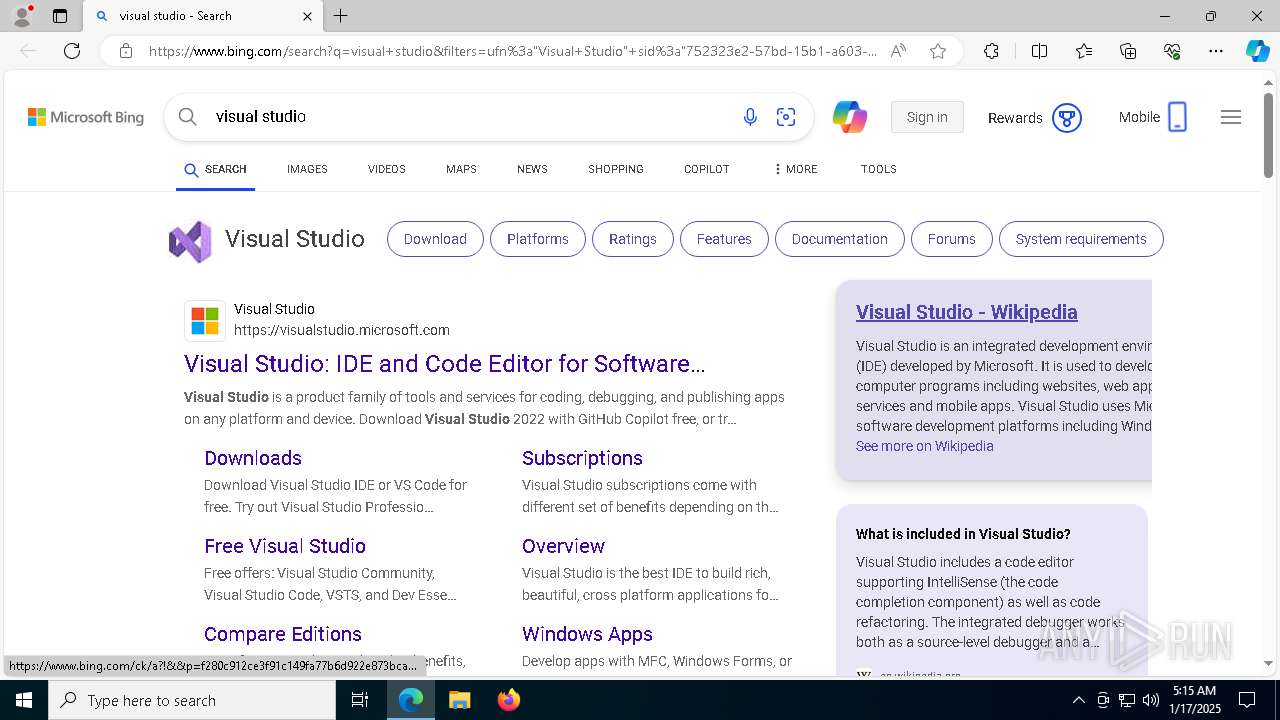Click the browser address bar URL

point(513,51)
